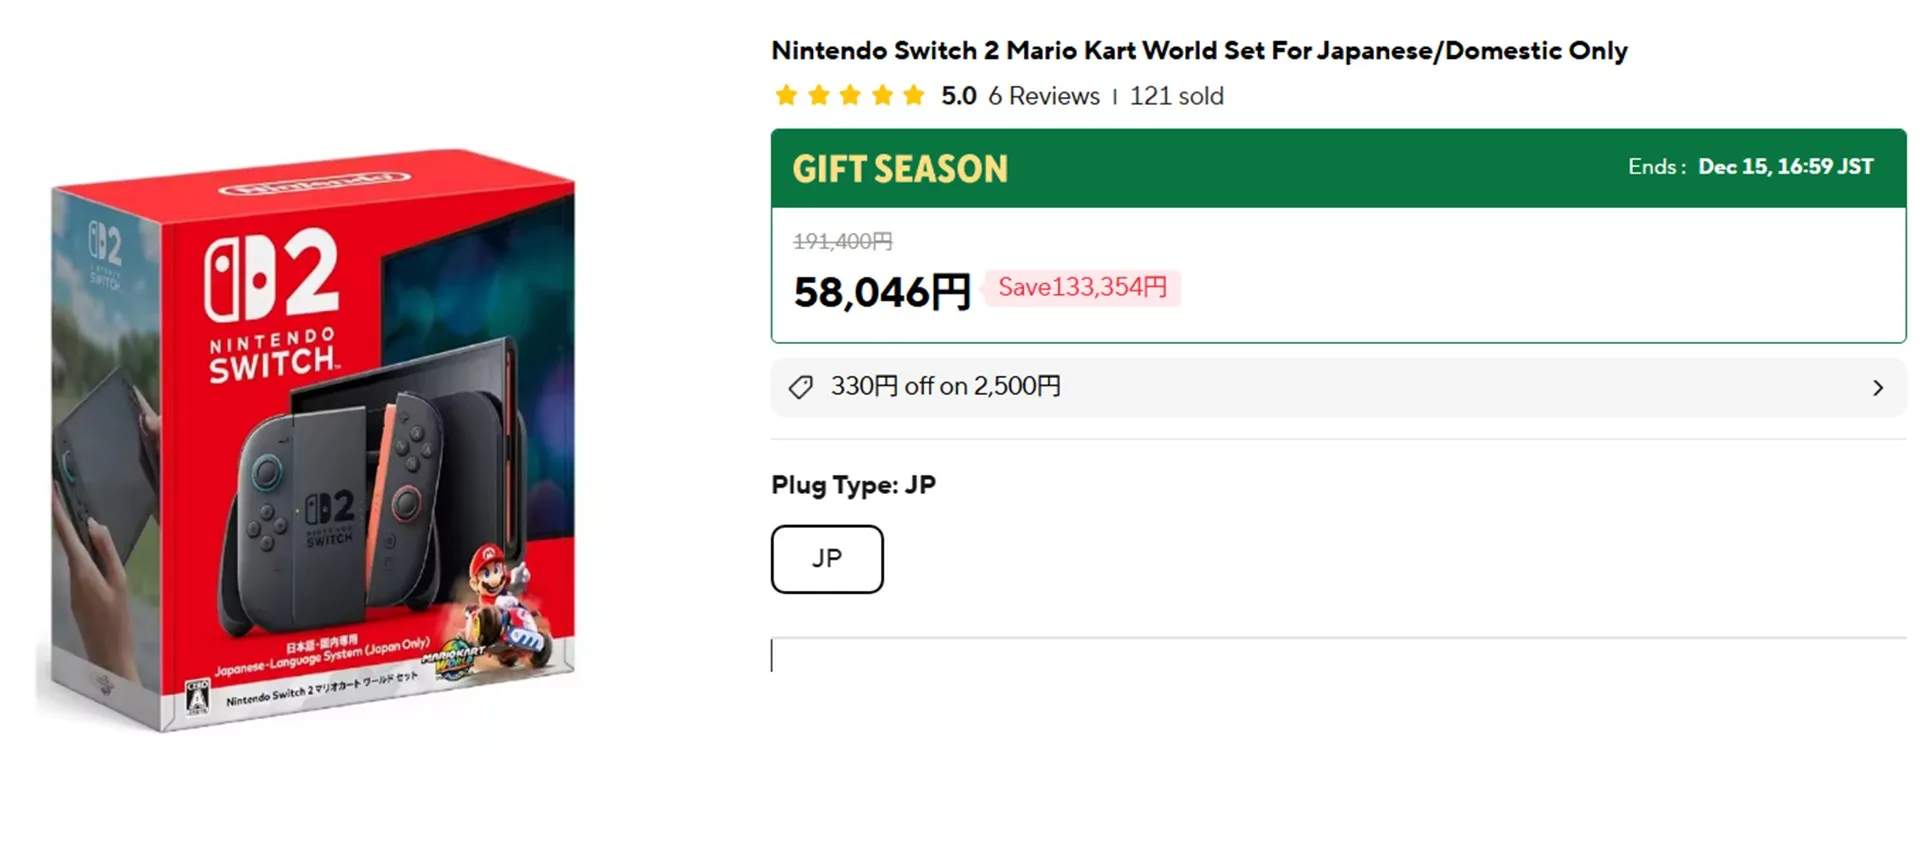Image resolution: width=1920 pixels, height=856 pixels.
Task: Click the first yellow rating star
Action: (x=786, y=96)
